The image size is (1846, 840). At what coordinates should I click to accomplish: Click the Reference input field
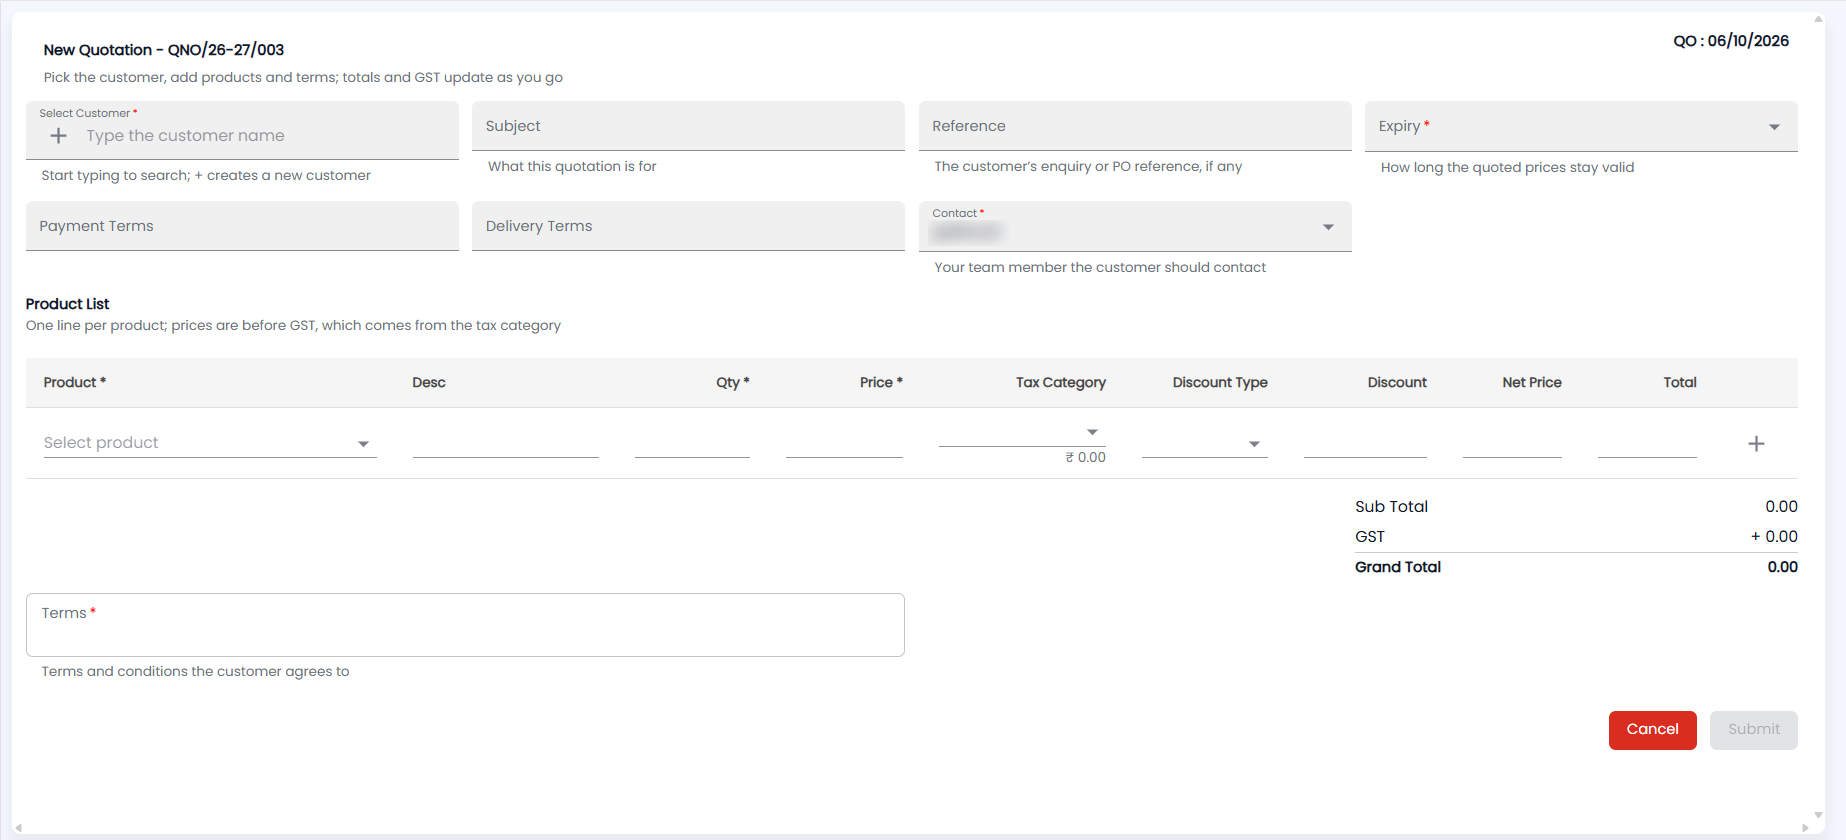[1135, 126]
